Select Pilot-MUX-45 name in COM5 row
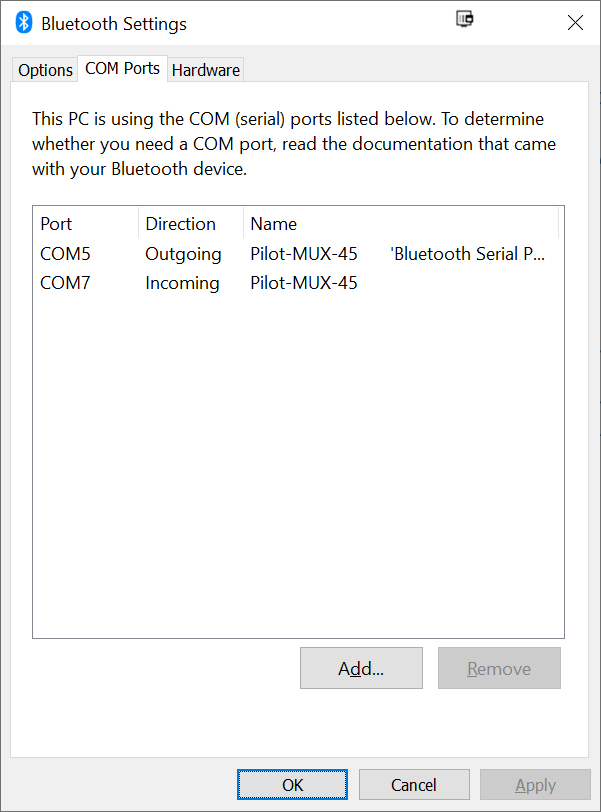 304,254
